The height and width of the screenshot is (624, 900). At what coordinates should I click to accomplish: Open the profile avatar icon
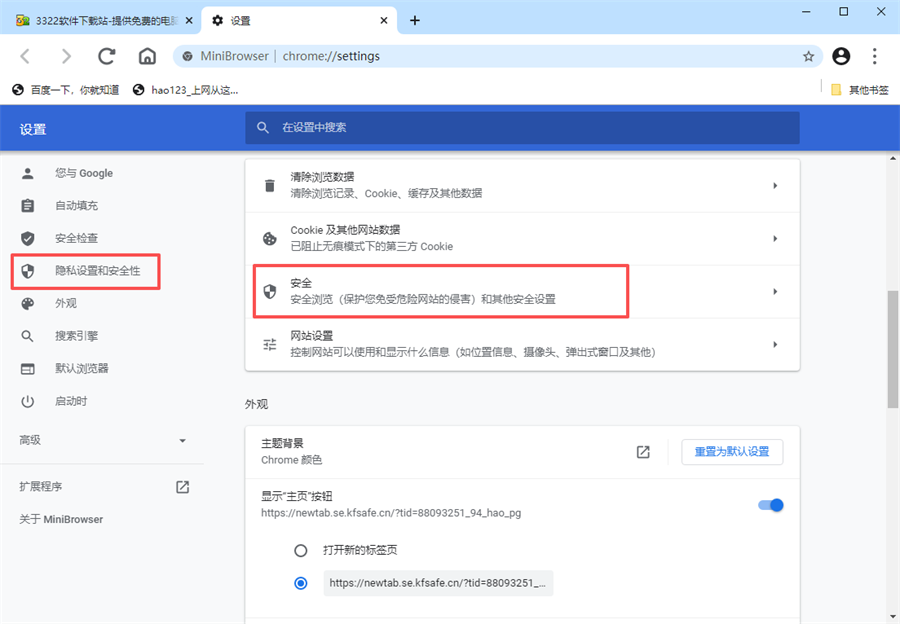841,57
